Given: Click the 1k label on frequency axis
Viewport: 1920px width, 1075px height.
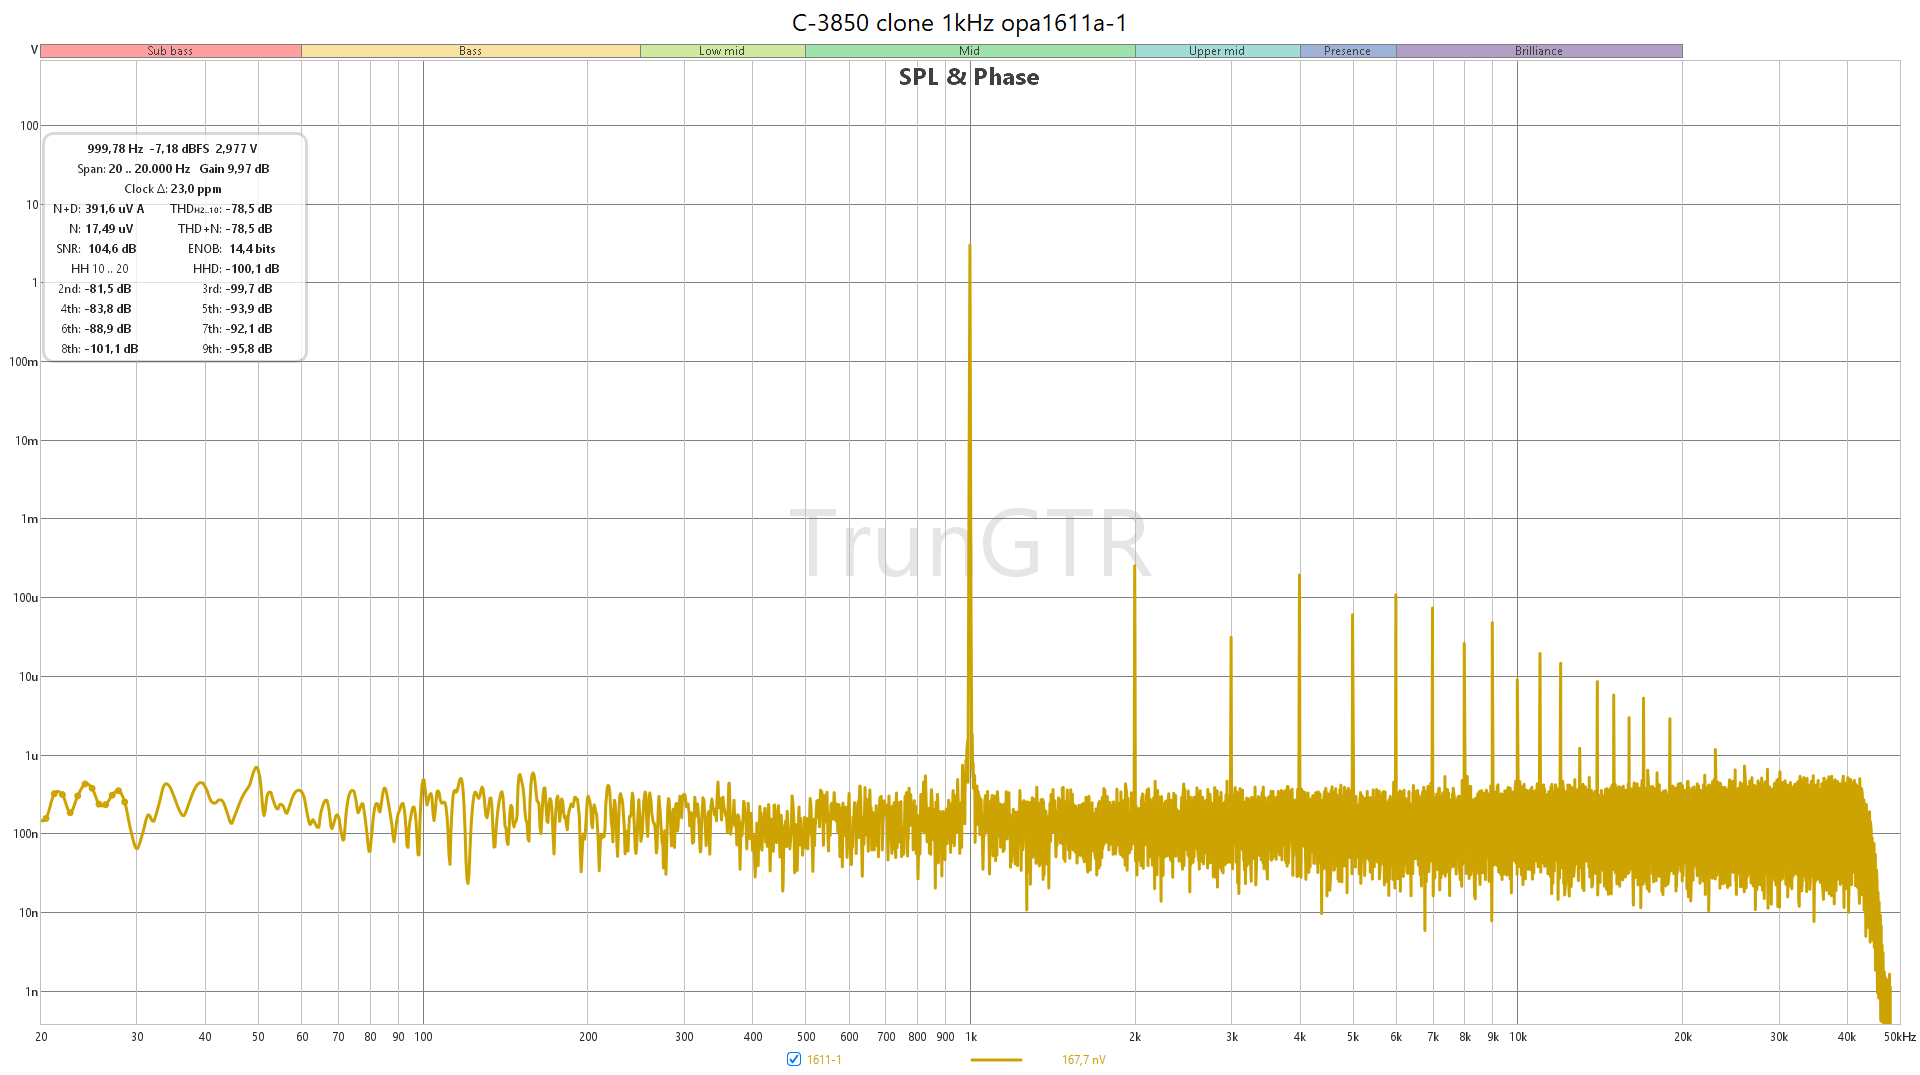Looking at the screenshot, I should (970, 1037).
